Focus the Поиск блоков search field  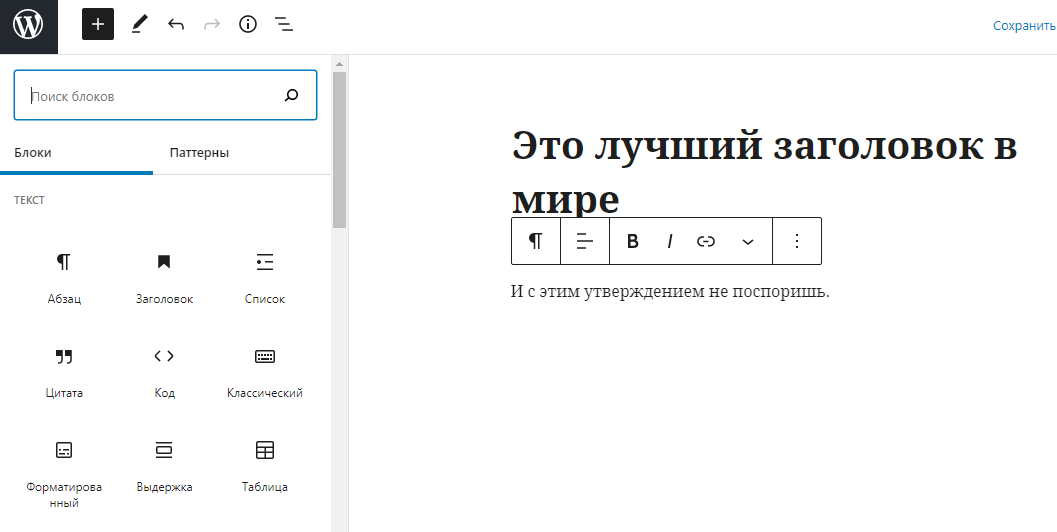pyautogui.click(x=165, y=95)
